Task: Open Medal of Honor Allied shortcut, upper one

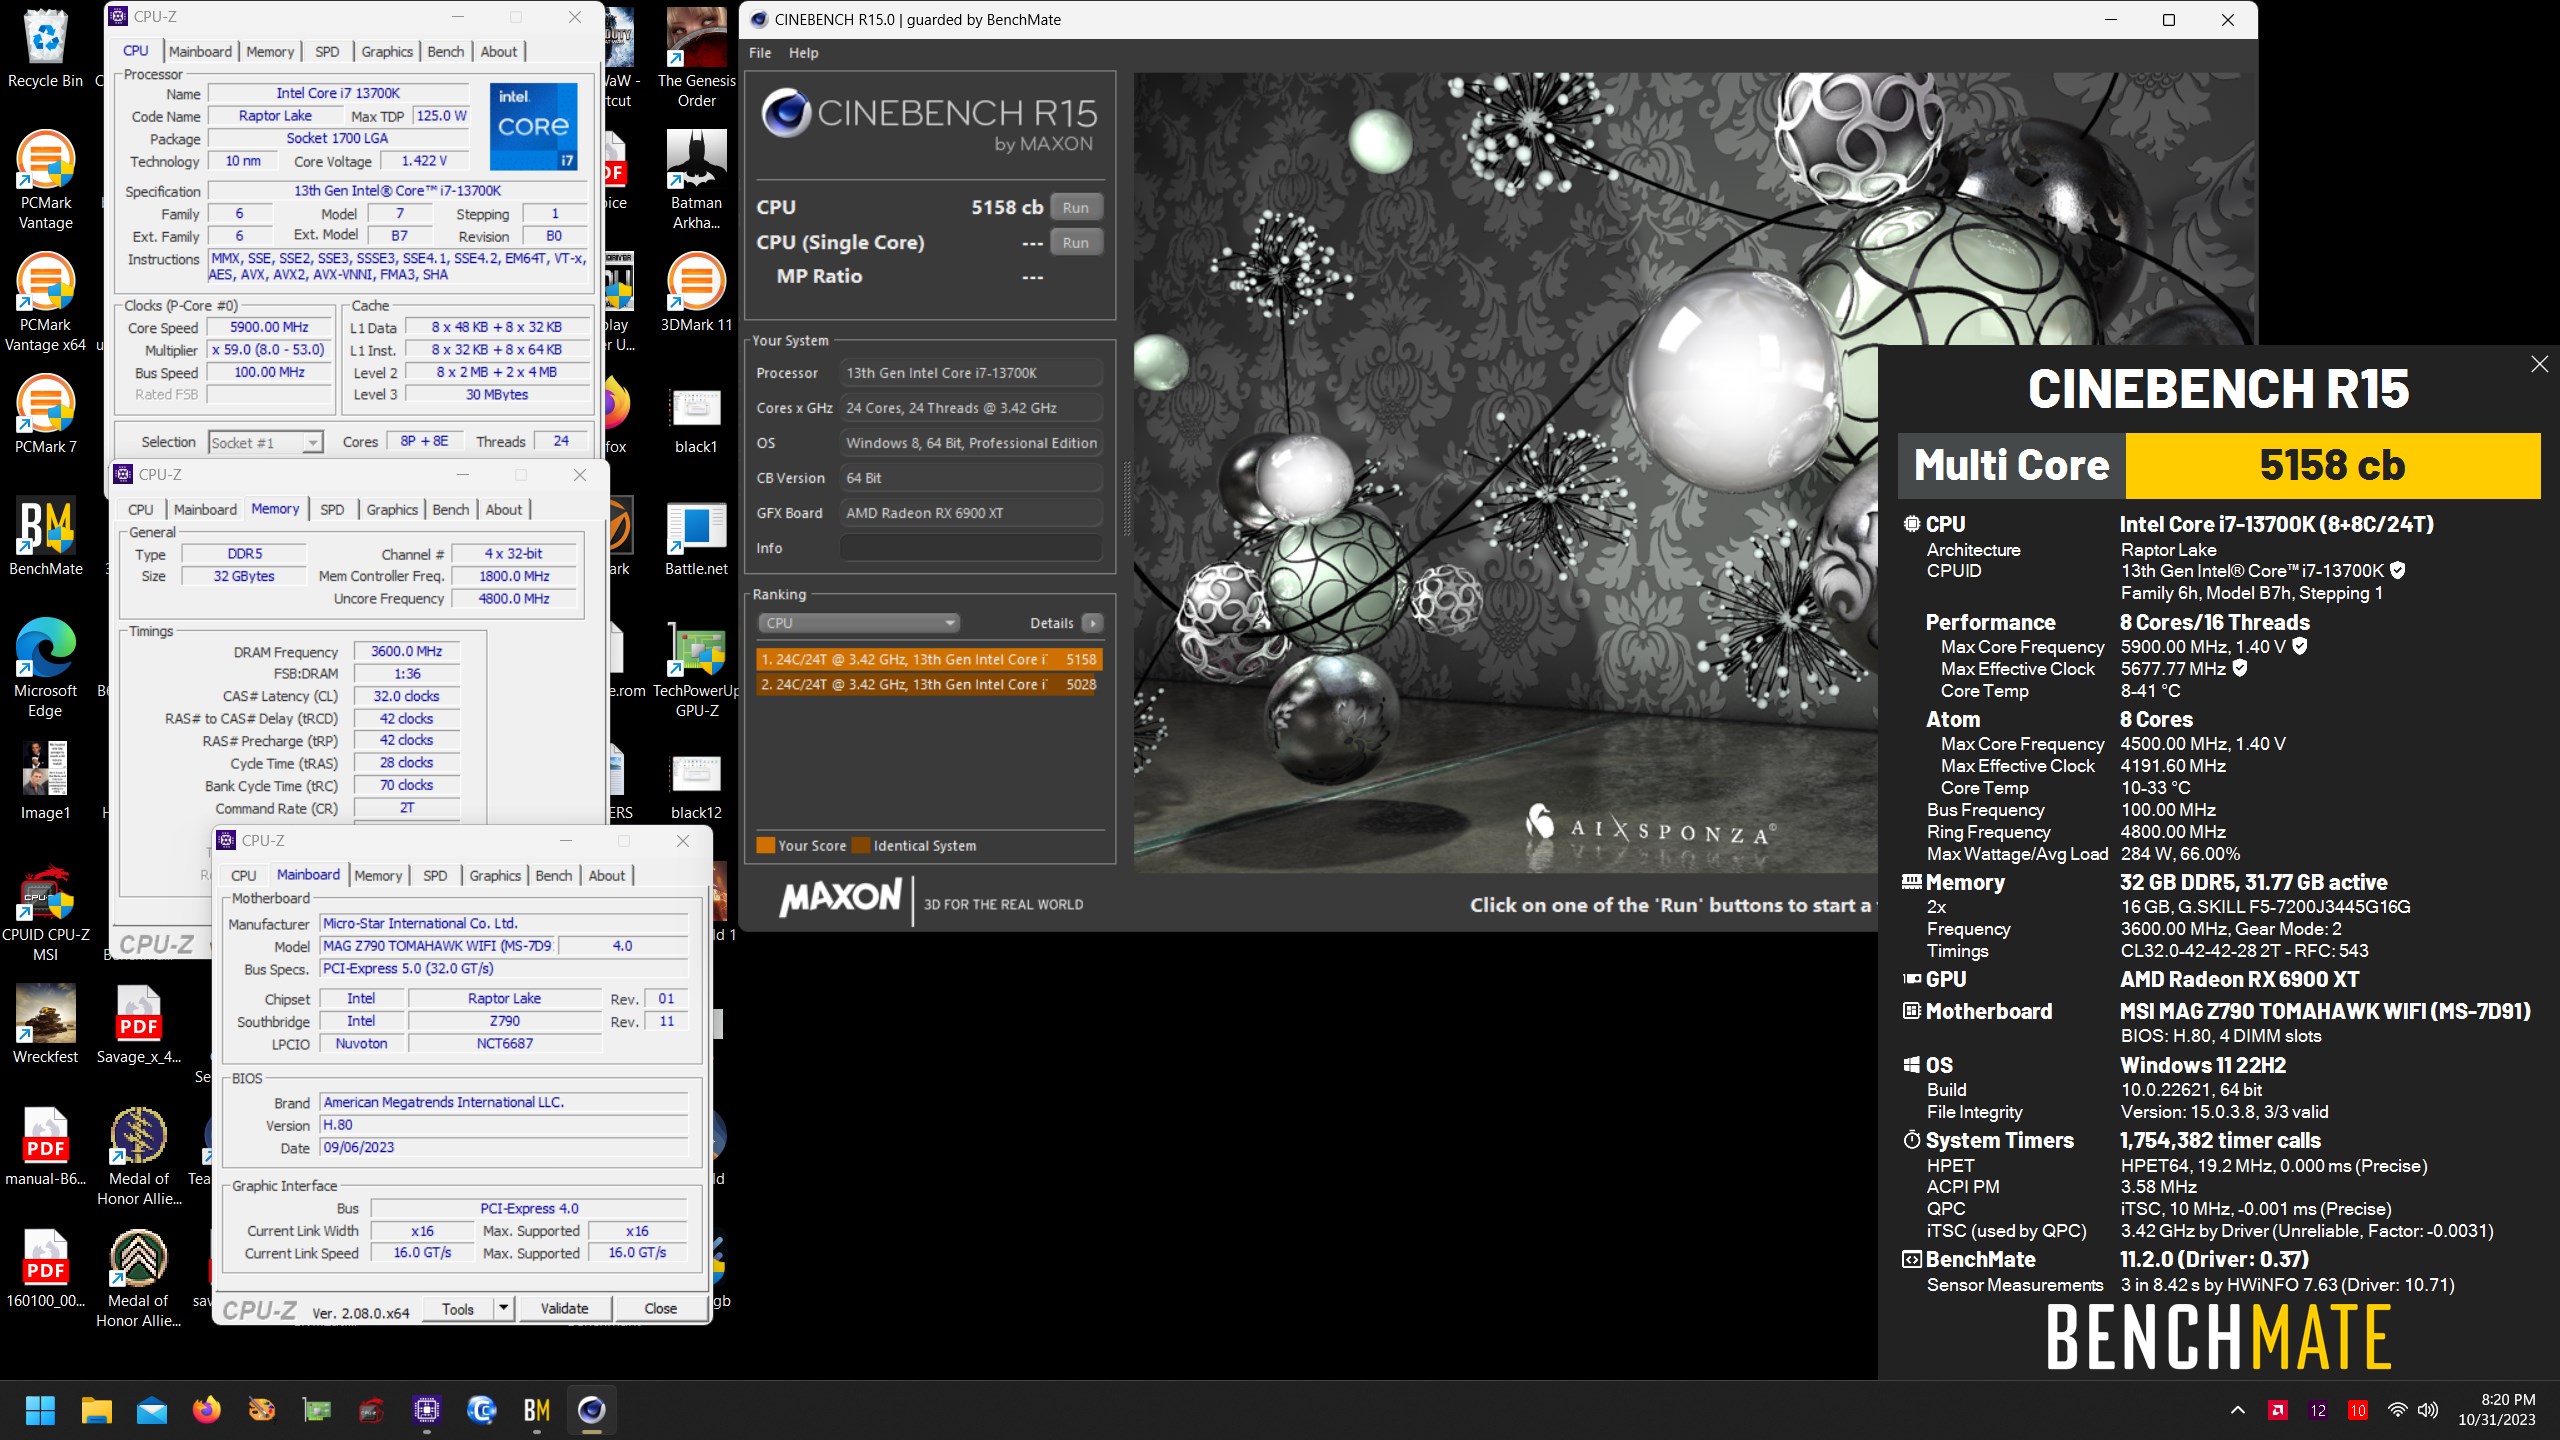Action: click(139, 1156)
